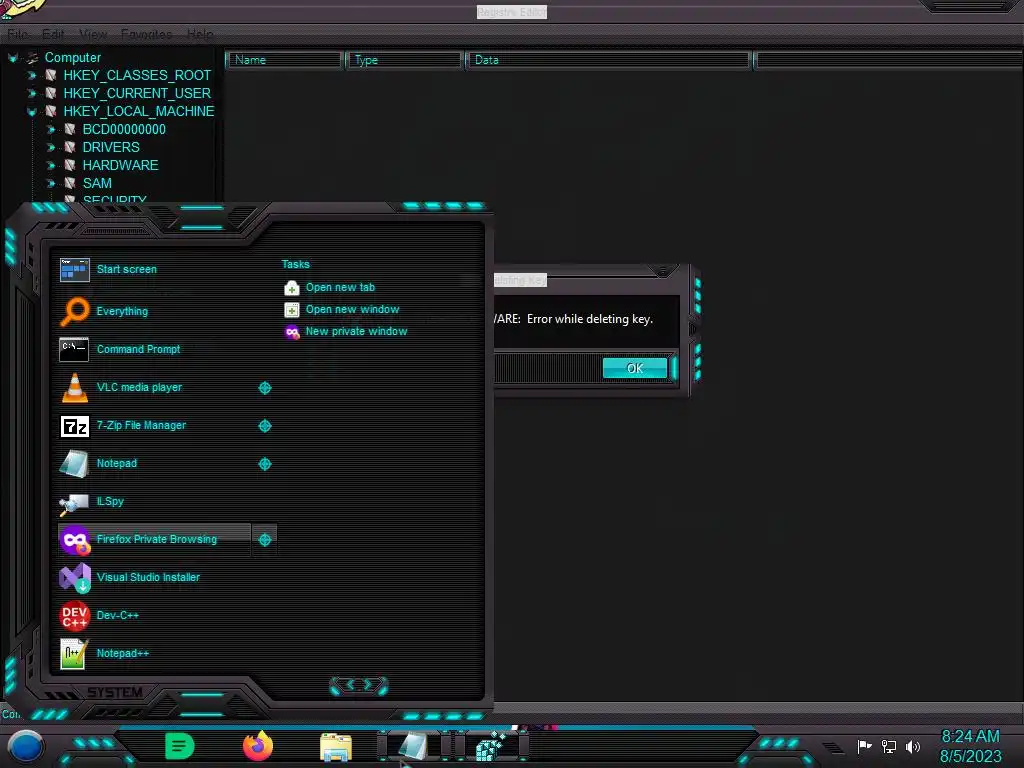Expand DRIVERS key arrow
Image resolution: width=1024 pixels, height=768 pixels.
(x=50, y=148)
